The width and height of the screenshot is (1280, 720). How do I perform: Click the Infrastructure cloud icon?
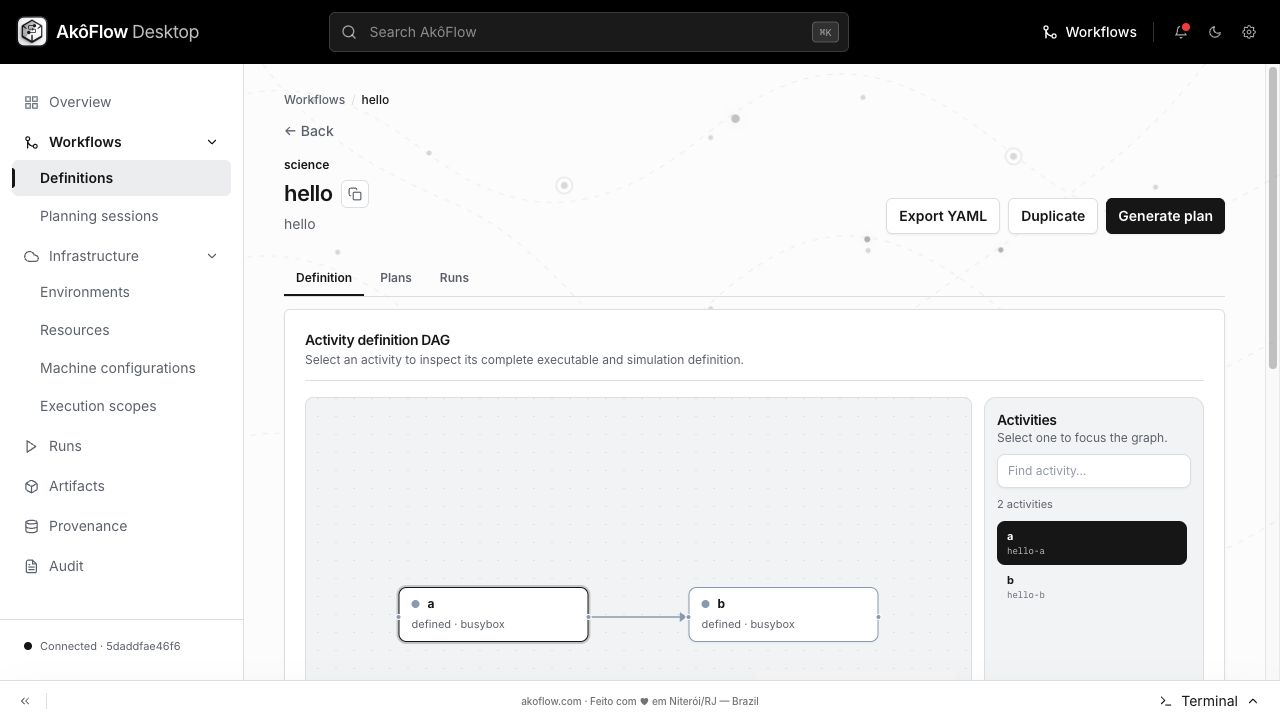pos(31,256)
